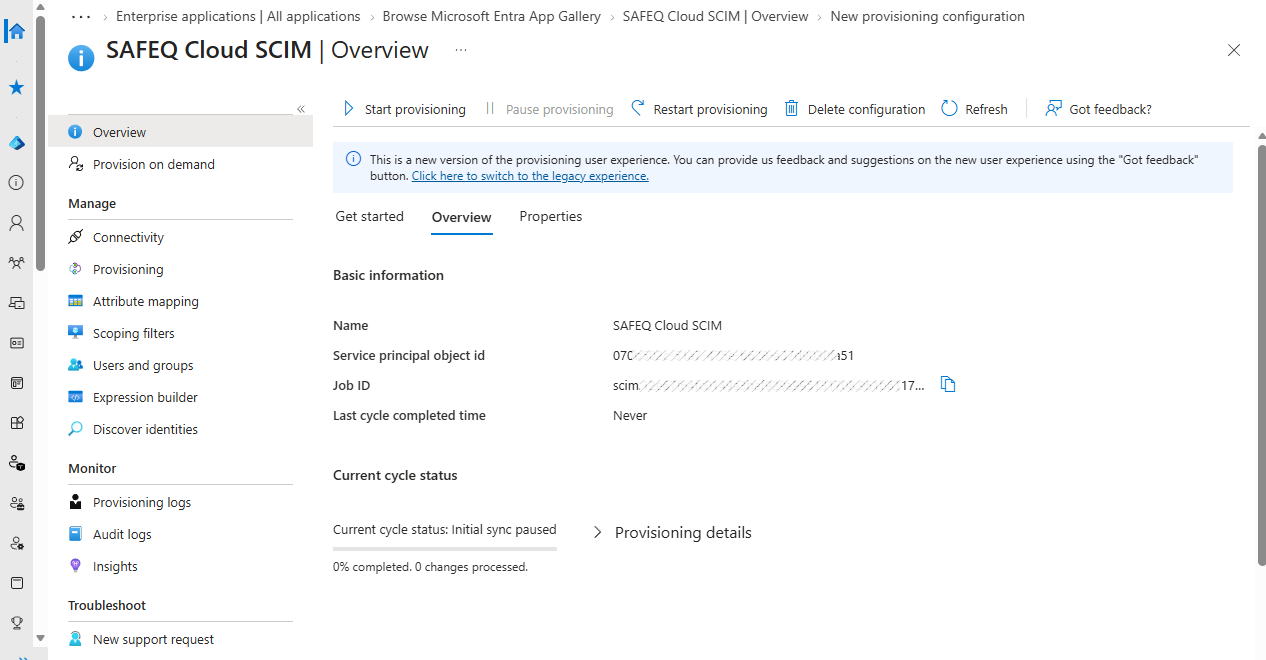1266x660 pixels.
Task: Copy the Job ID with the copy icon
Action: point(948,385)
